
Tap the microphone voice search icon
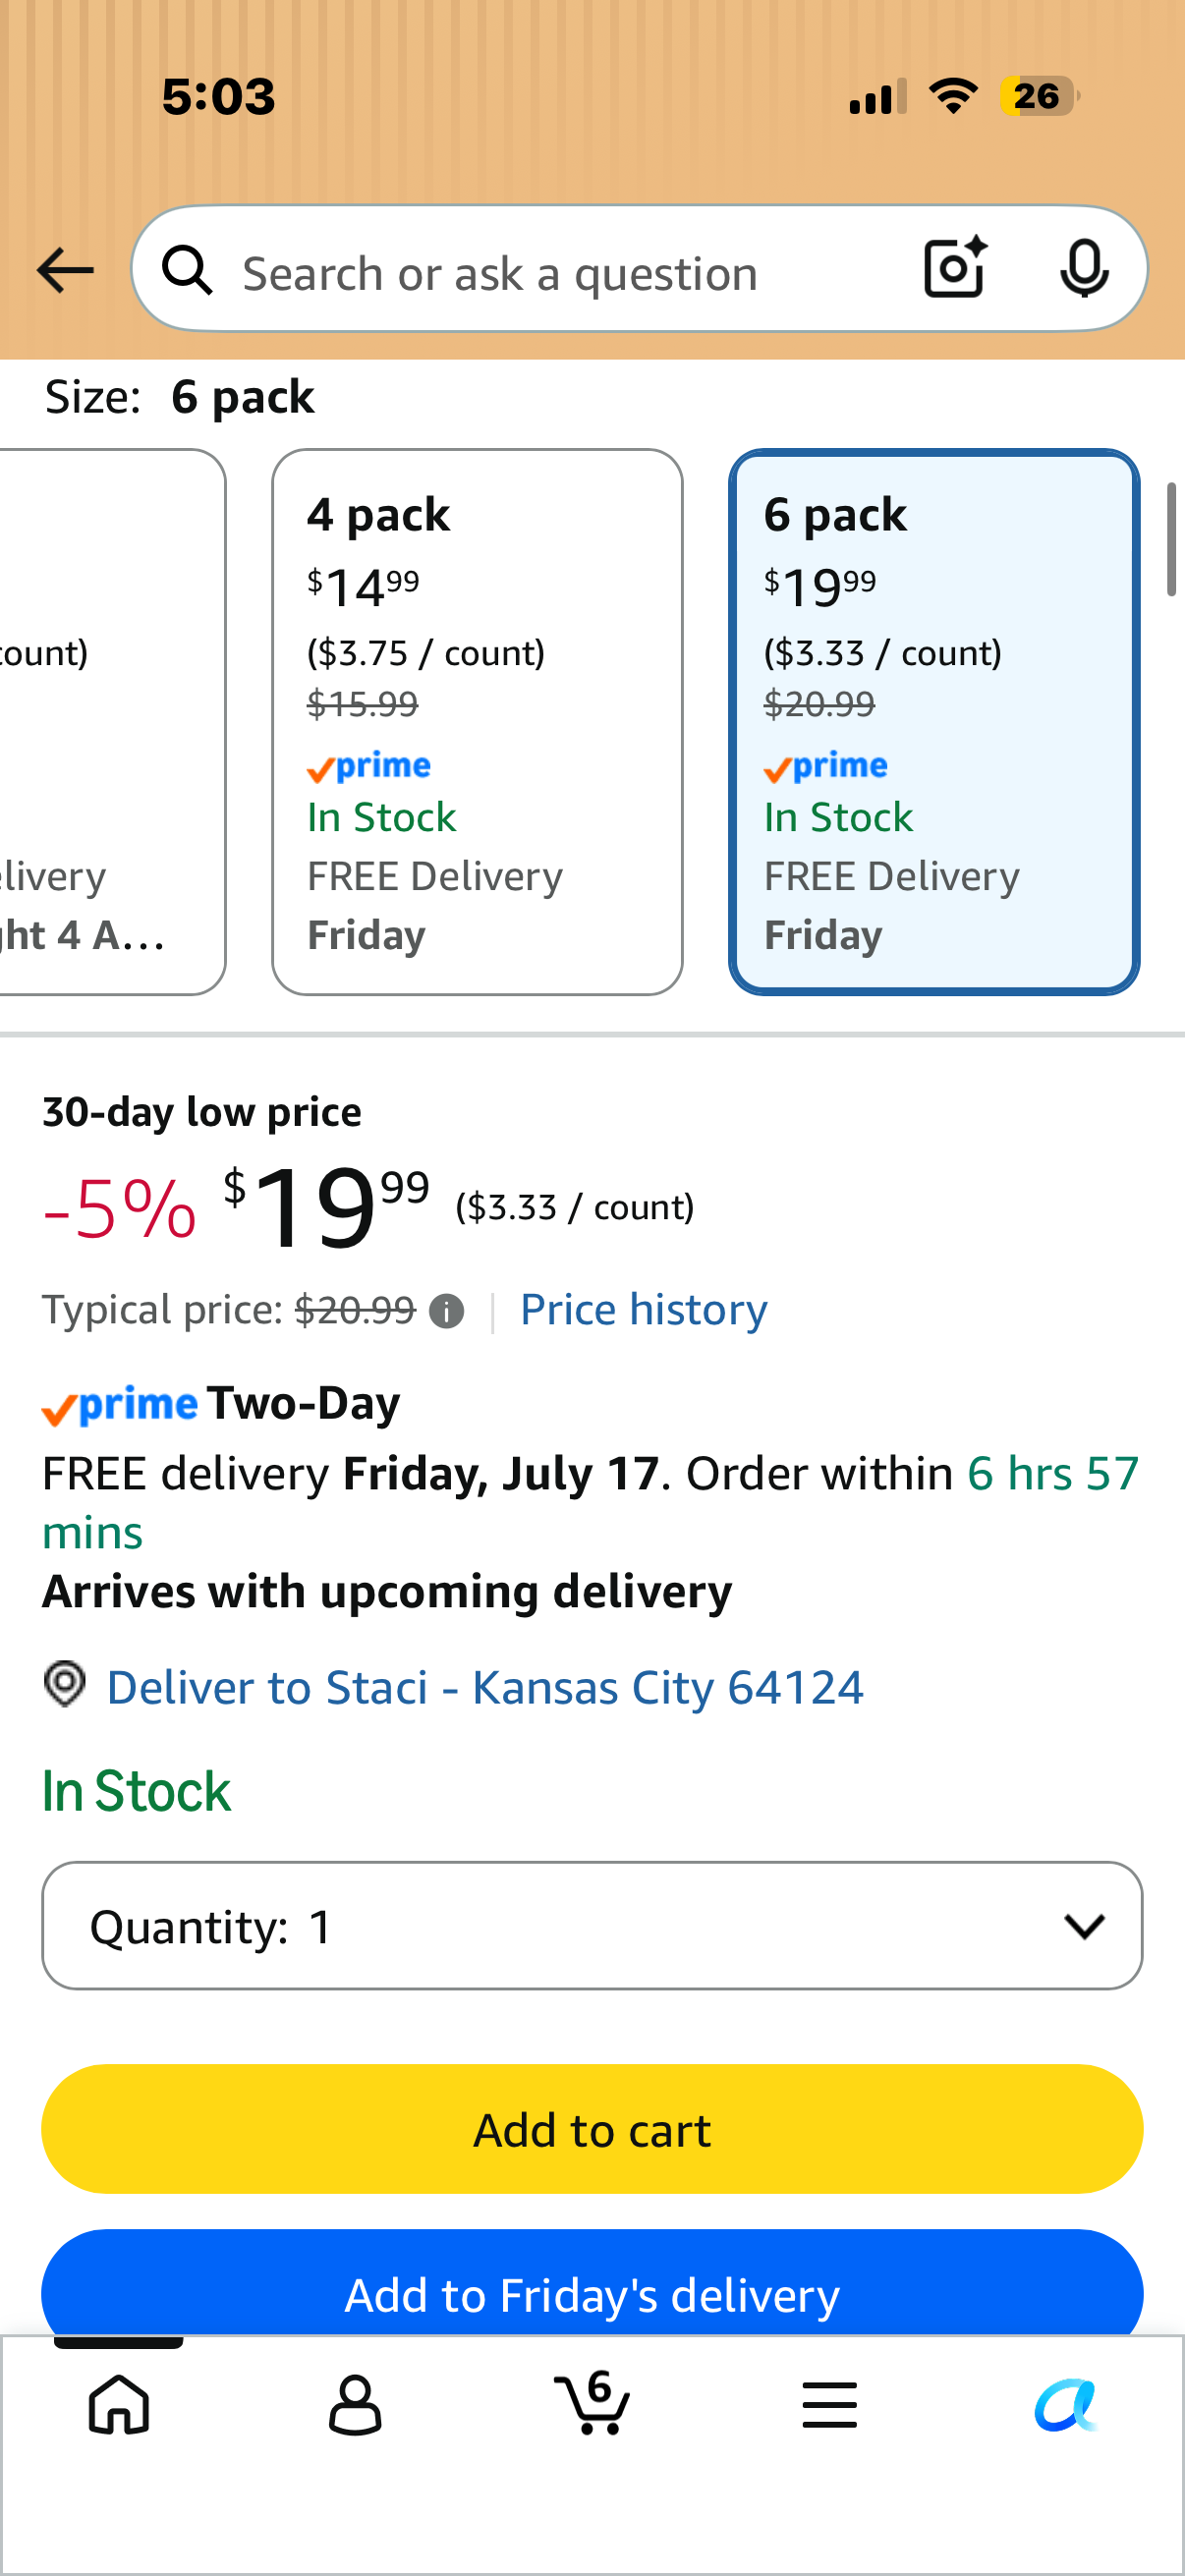coord(1084,269)
